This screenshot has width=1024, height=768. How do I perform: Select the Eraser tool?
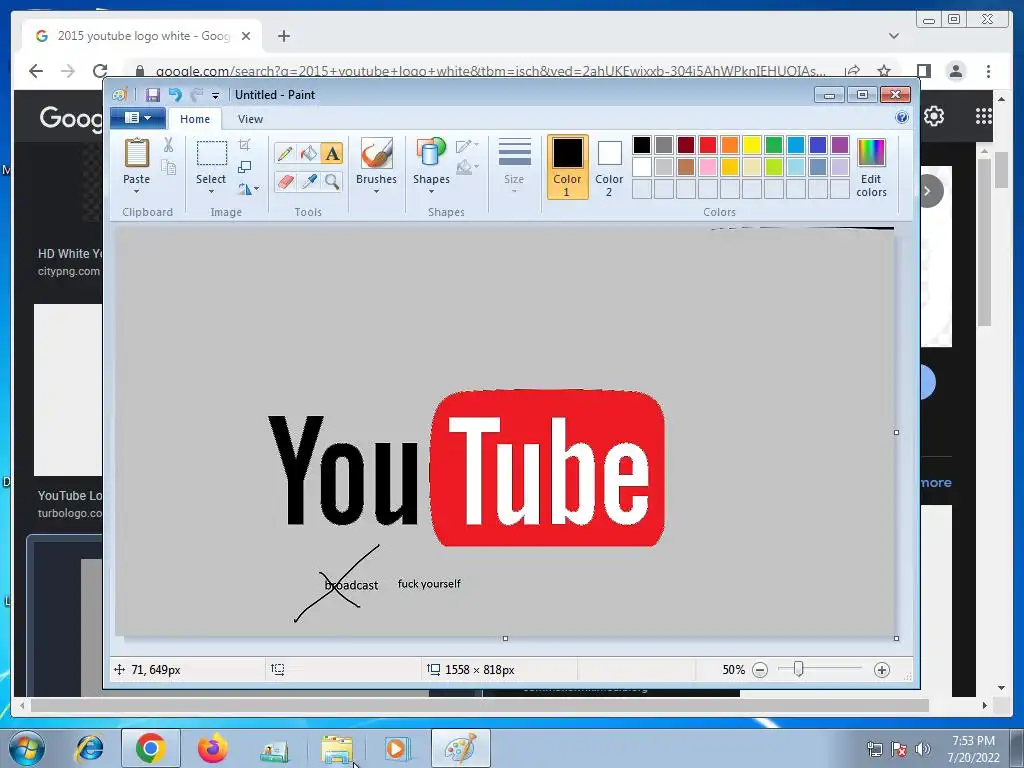(285, 181)
